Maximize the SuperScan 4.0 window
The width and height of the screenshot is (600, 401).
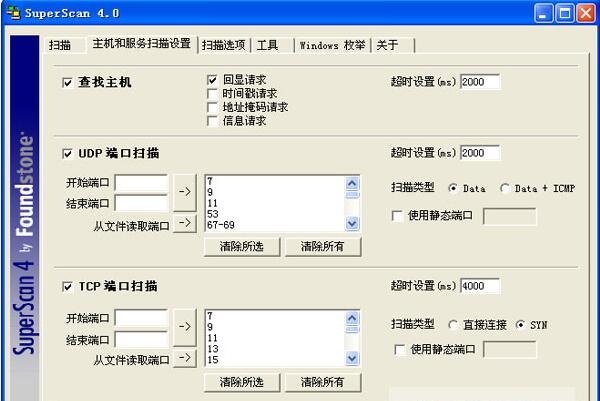tap(565, 13)
